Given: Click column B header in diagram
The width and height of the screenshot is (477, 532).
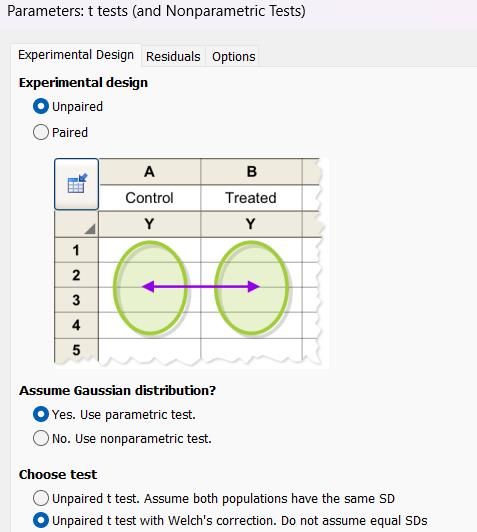Looking at the screenshot, I should (251, 172).
